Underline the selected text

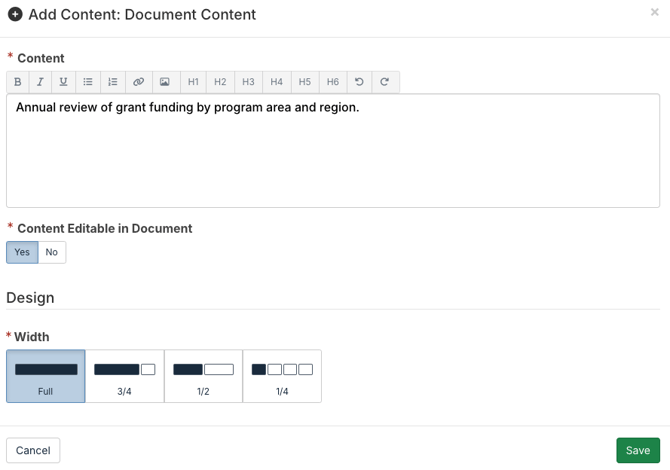click(64, 82)
